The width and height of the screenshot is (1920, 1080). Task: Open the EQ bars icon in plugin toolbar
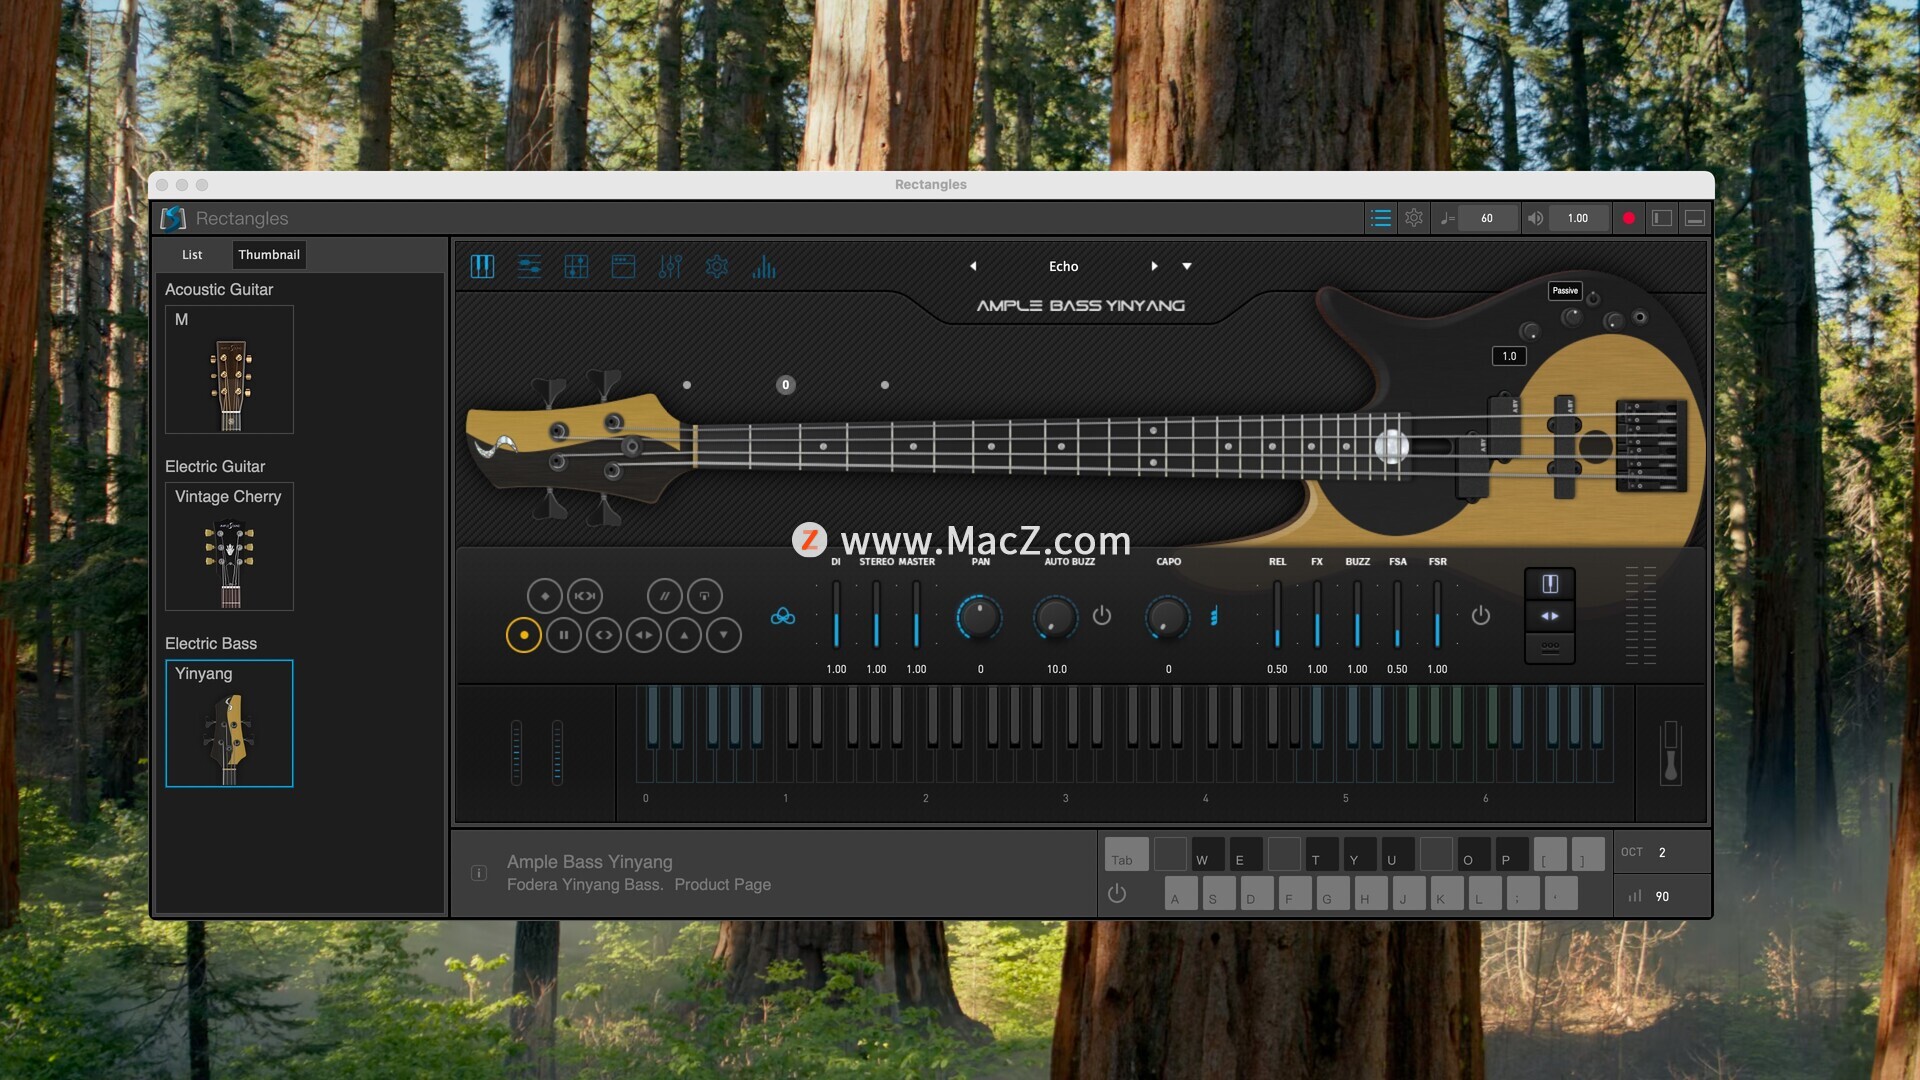pos(764,266)
